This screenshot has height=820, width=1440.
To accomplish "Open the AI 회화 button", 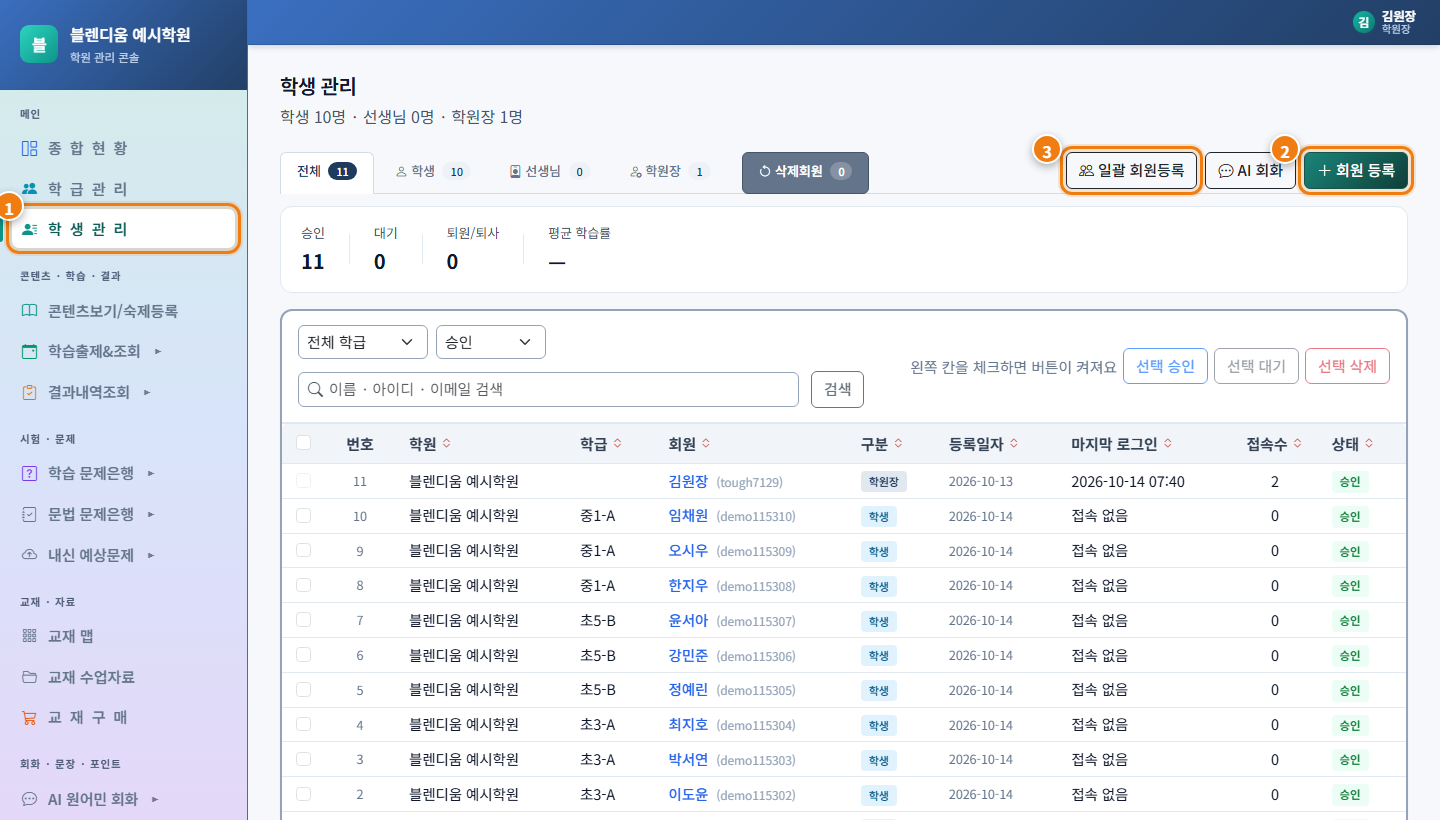I will coord(1250,171).
